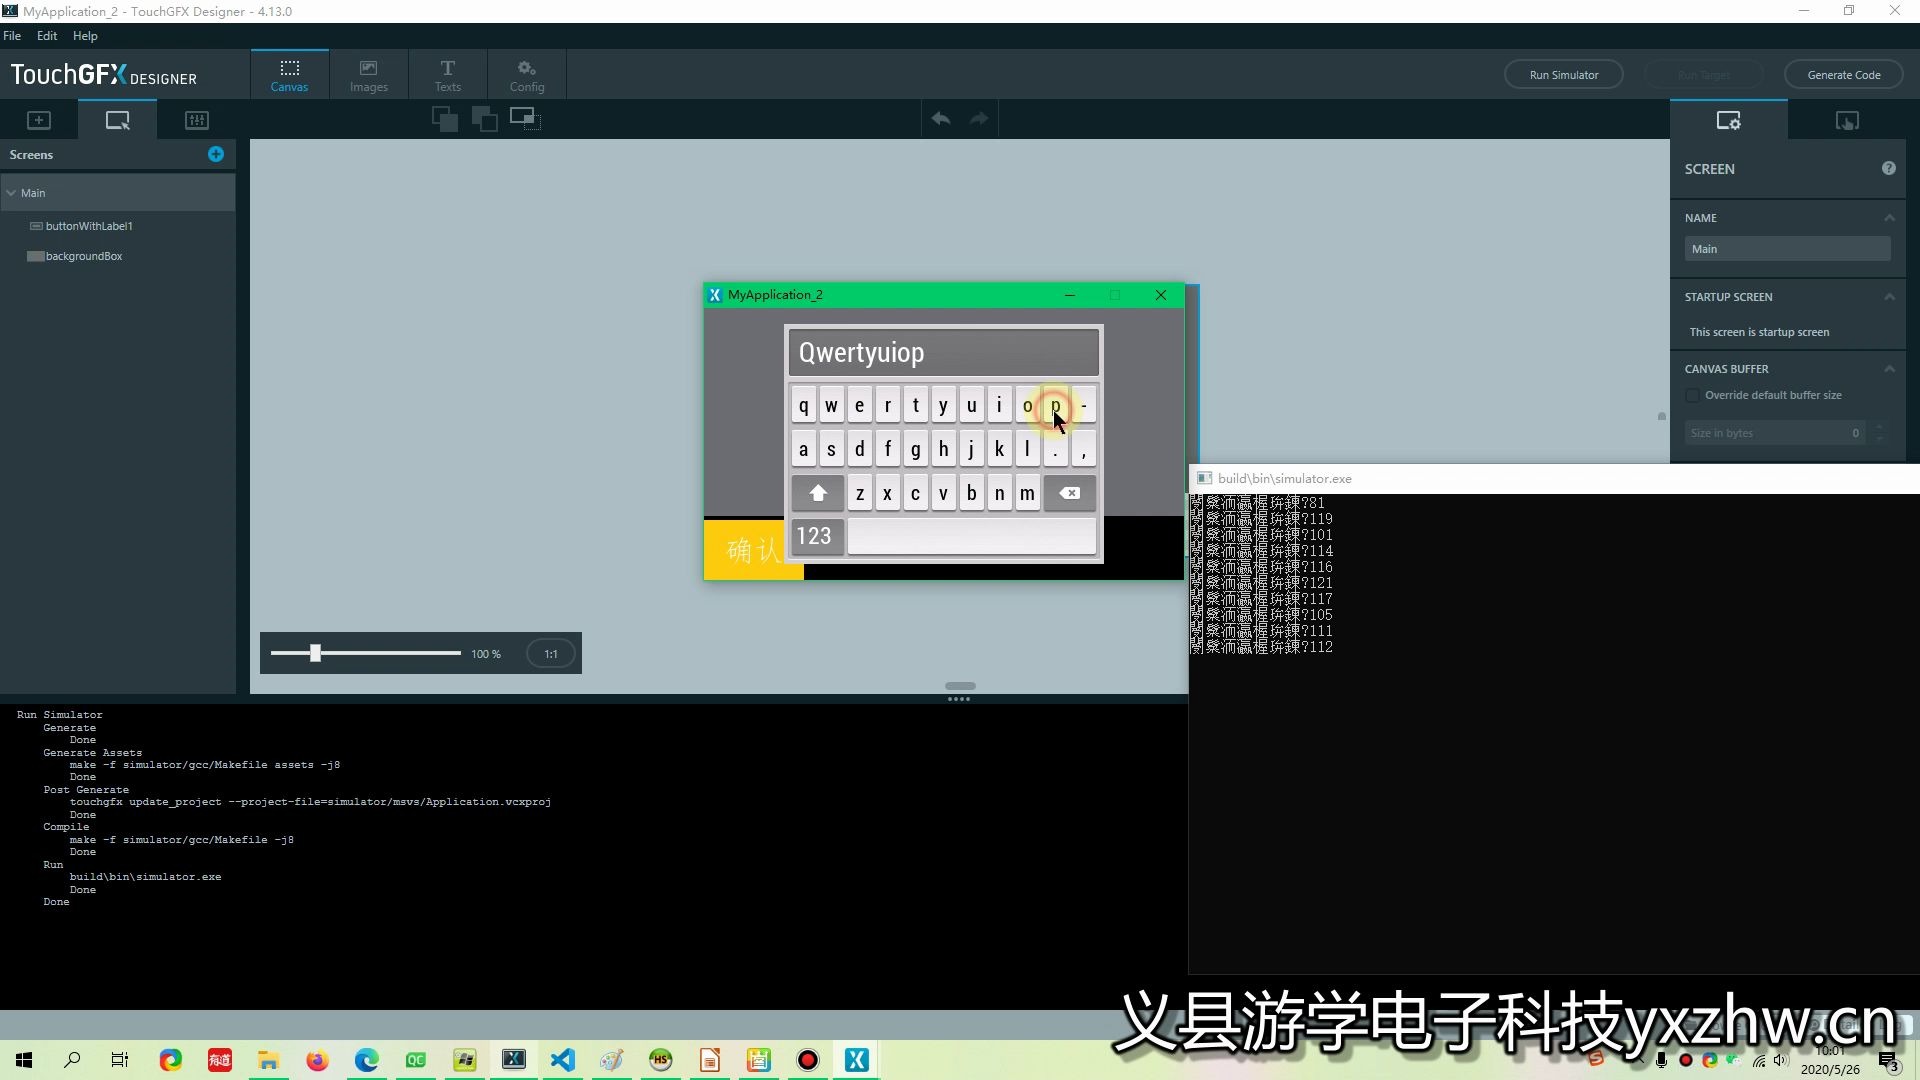Collapse the NAME property section
Viewport: 1920px width, 1080px height.
[1889, 218]
